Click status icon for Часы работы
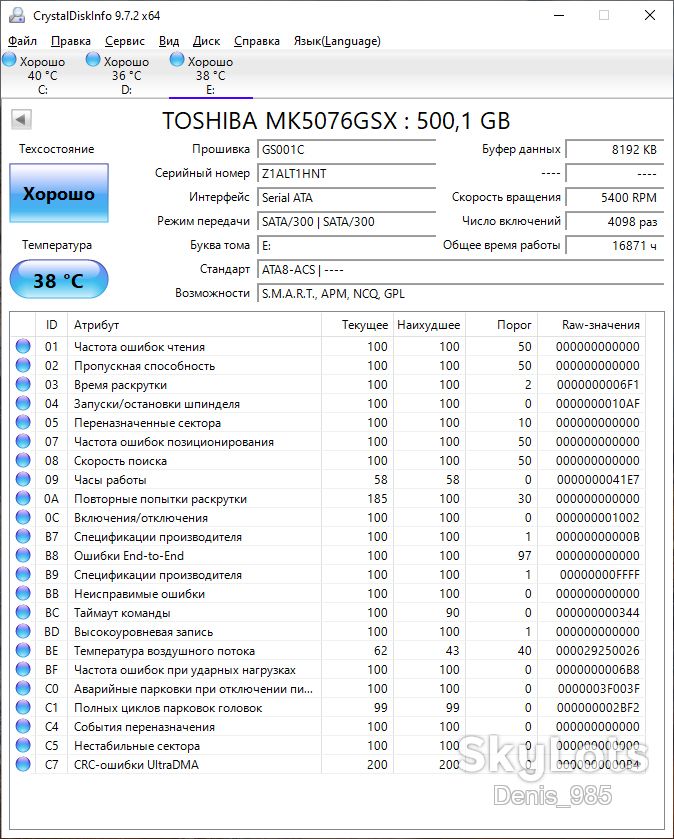 click(23, 479)
